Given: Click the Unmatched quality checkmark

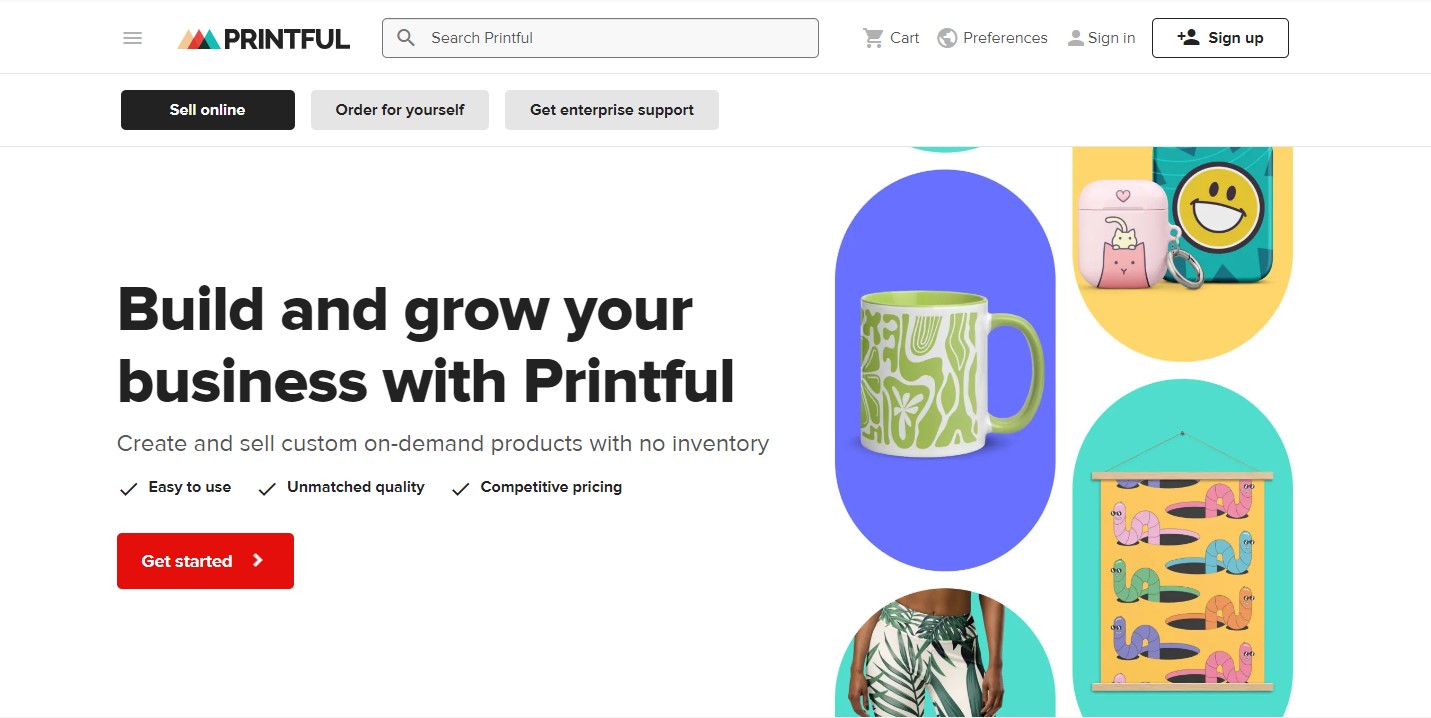Looking at the screenshot, I should pos(267,489).
